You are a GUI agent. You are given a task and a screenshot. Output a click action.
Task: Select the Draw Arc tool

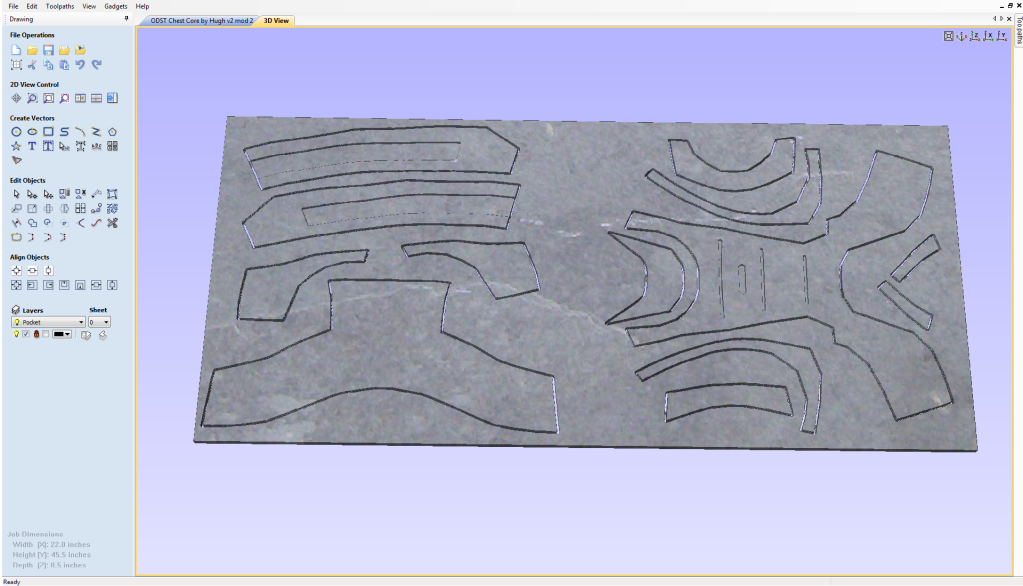click(x=80, y=132)
